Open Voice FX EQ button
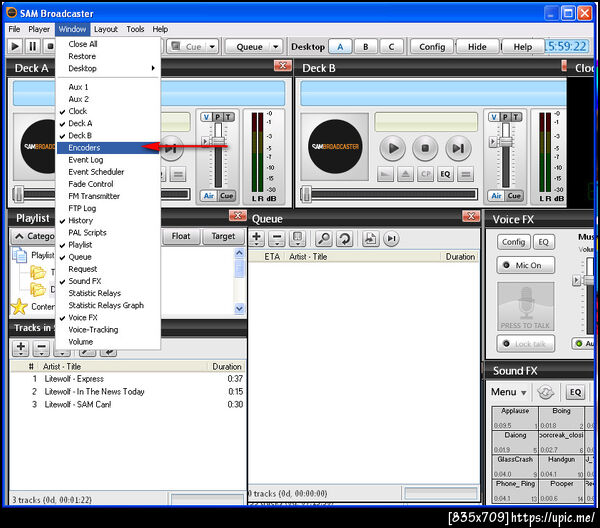 [x=543, y=242]
